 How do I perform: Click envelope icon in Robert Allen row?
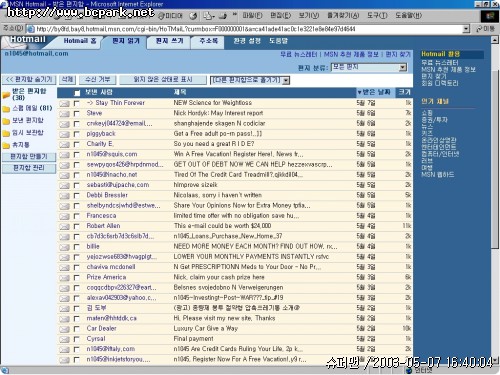64,227
